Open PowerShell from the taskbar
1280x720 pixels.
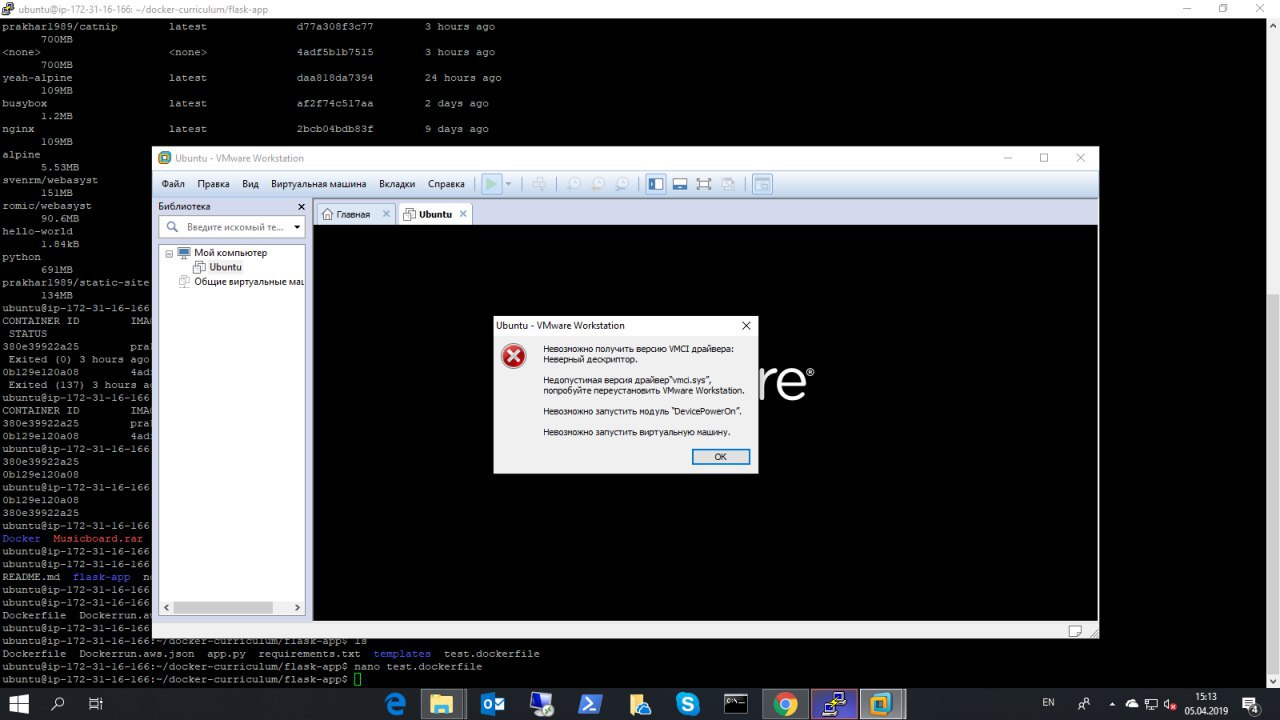pos(591,704)
